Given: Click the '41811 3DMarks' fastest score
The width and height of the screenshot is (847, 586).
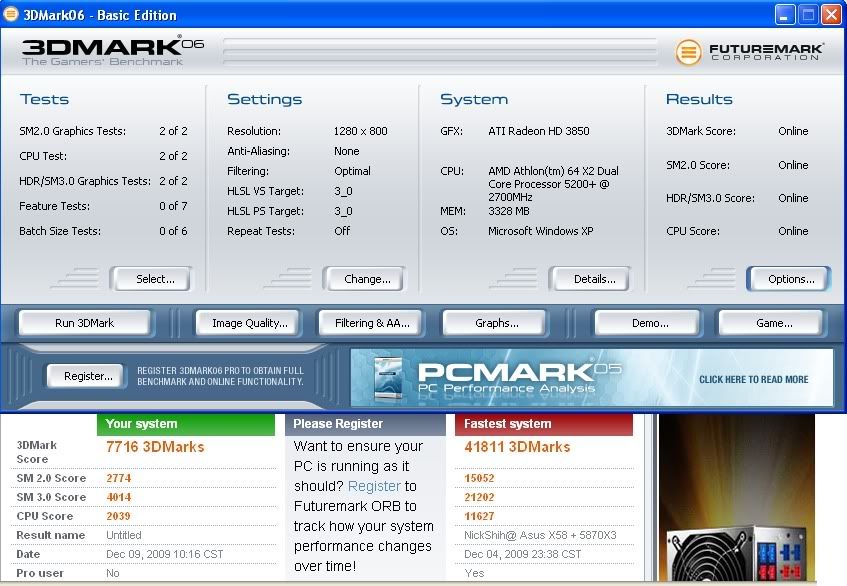Looking at the screenshot, I should 517,447.
